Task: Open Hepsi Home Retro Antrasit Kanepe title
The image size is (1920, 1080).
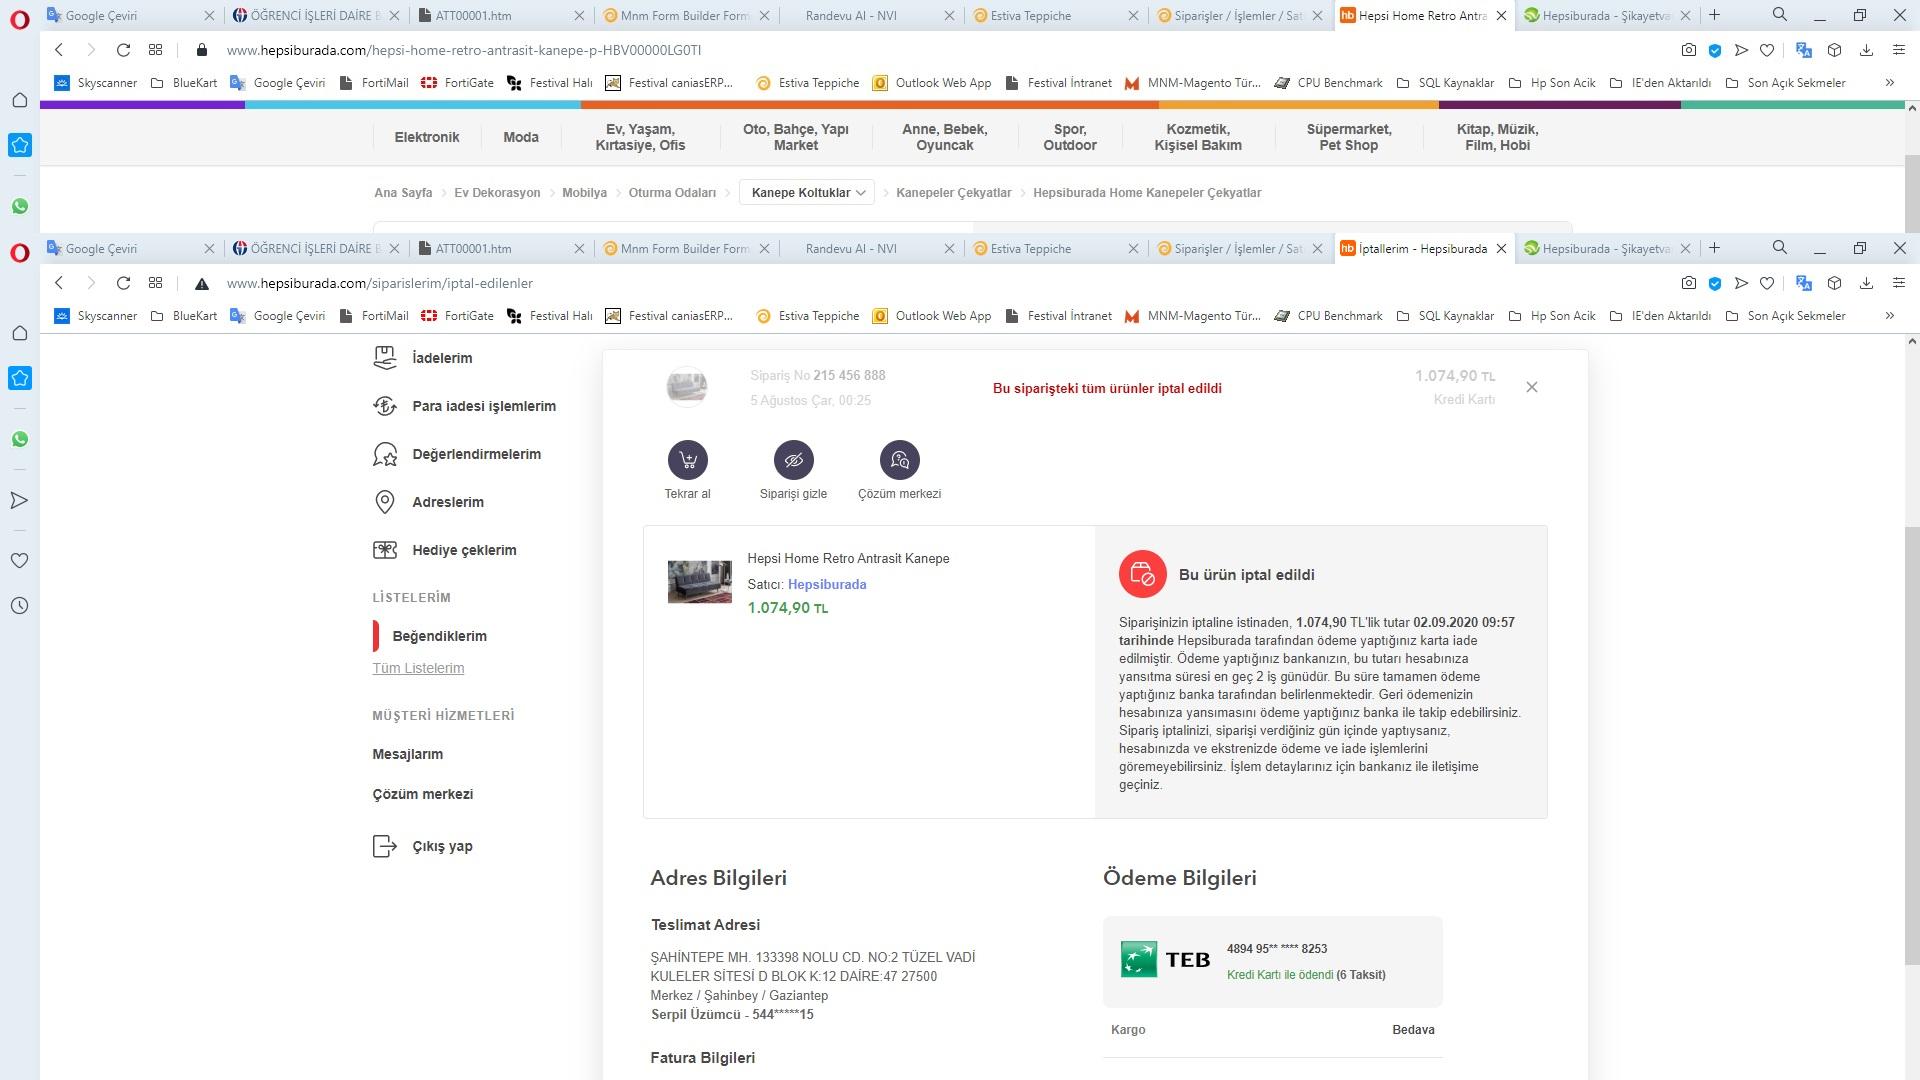Action: click(x=848, y=558)
